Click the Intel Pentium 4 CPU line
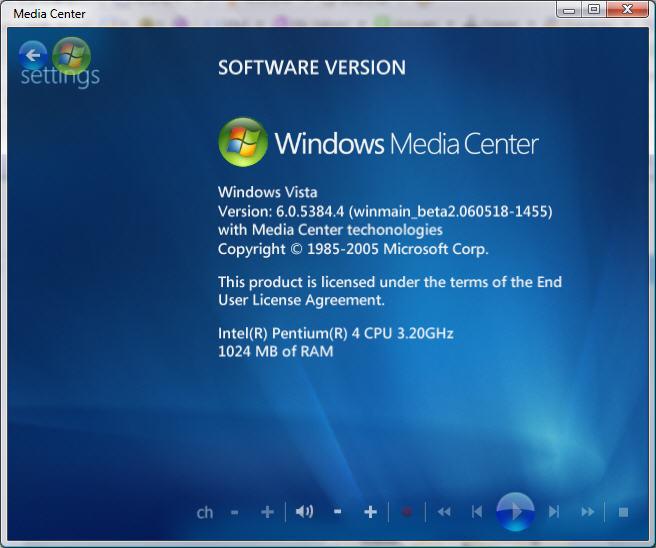 [x=336, y=333]
